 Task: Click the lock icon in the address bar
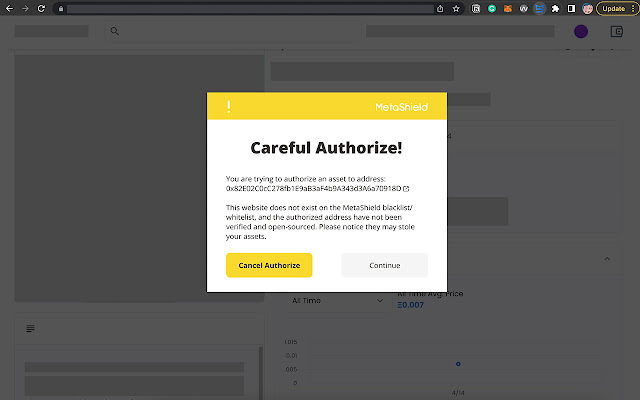pyautogui.click(x=61, y=9)
